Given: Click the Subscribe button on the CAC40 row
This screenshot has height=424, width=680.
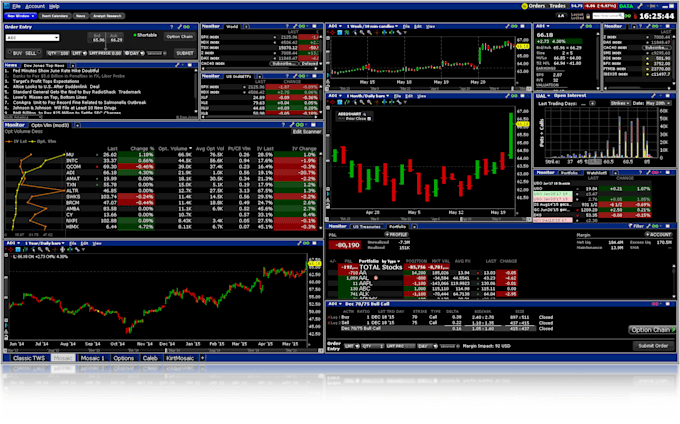Looking at the screenshot, I should (x=284, y=64).
